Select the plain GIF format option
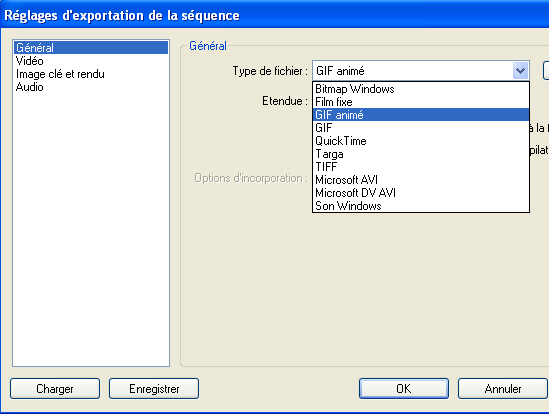This screenshot has width=549, height=414. pos(421,128)
